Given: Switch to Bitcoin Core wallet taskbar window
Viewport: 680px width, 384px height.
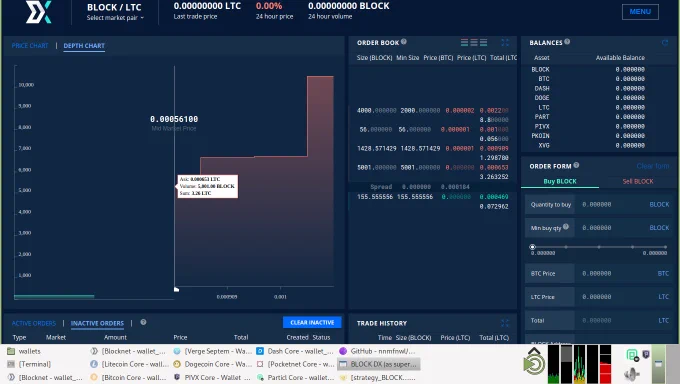Looking at the screenshot, I should pos(129,377).
